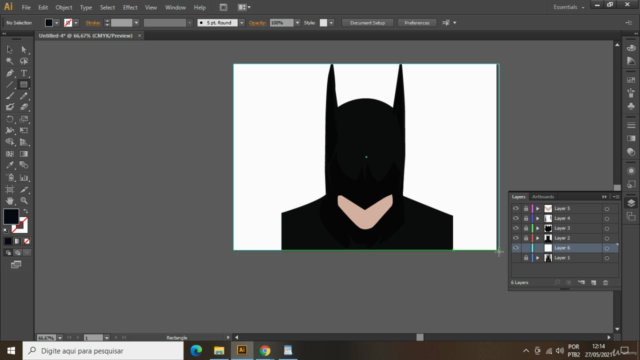Select the Direct Selection tool
The width and height of the screenshot is (640, 360).
tap(24, 49)
